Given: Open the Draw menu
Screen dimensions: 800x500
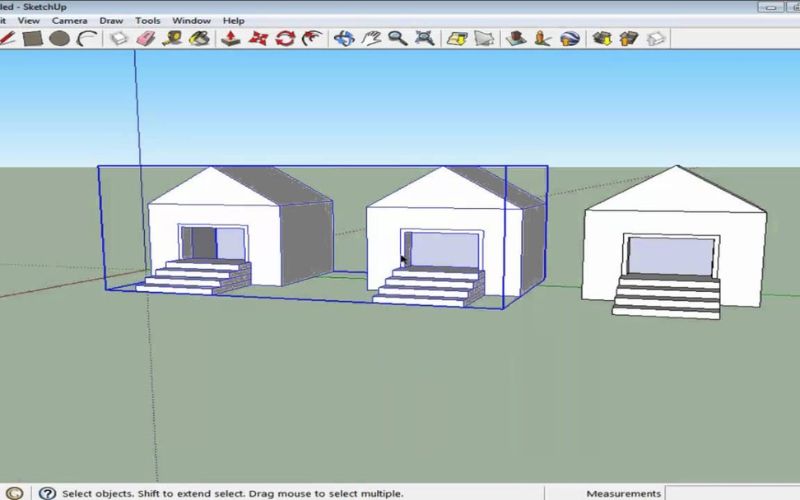Looking at the screenshot, I should (x=111, y=20).
